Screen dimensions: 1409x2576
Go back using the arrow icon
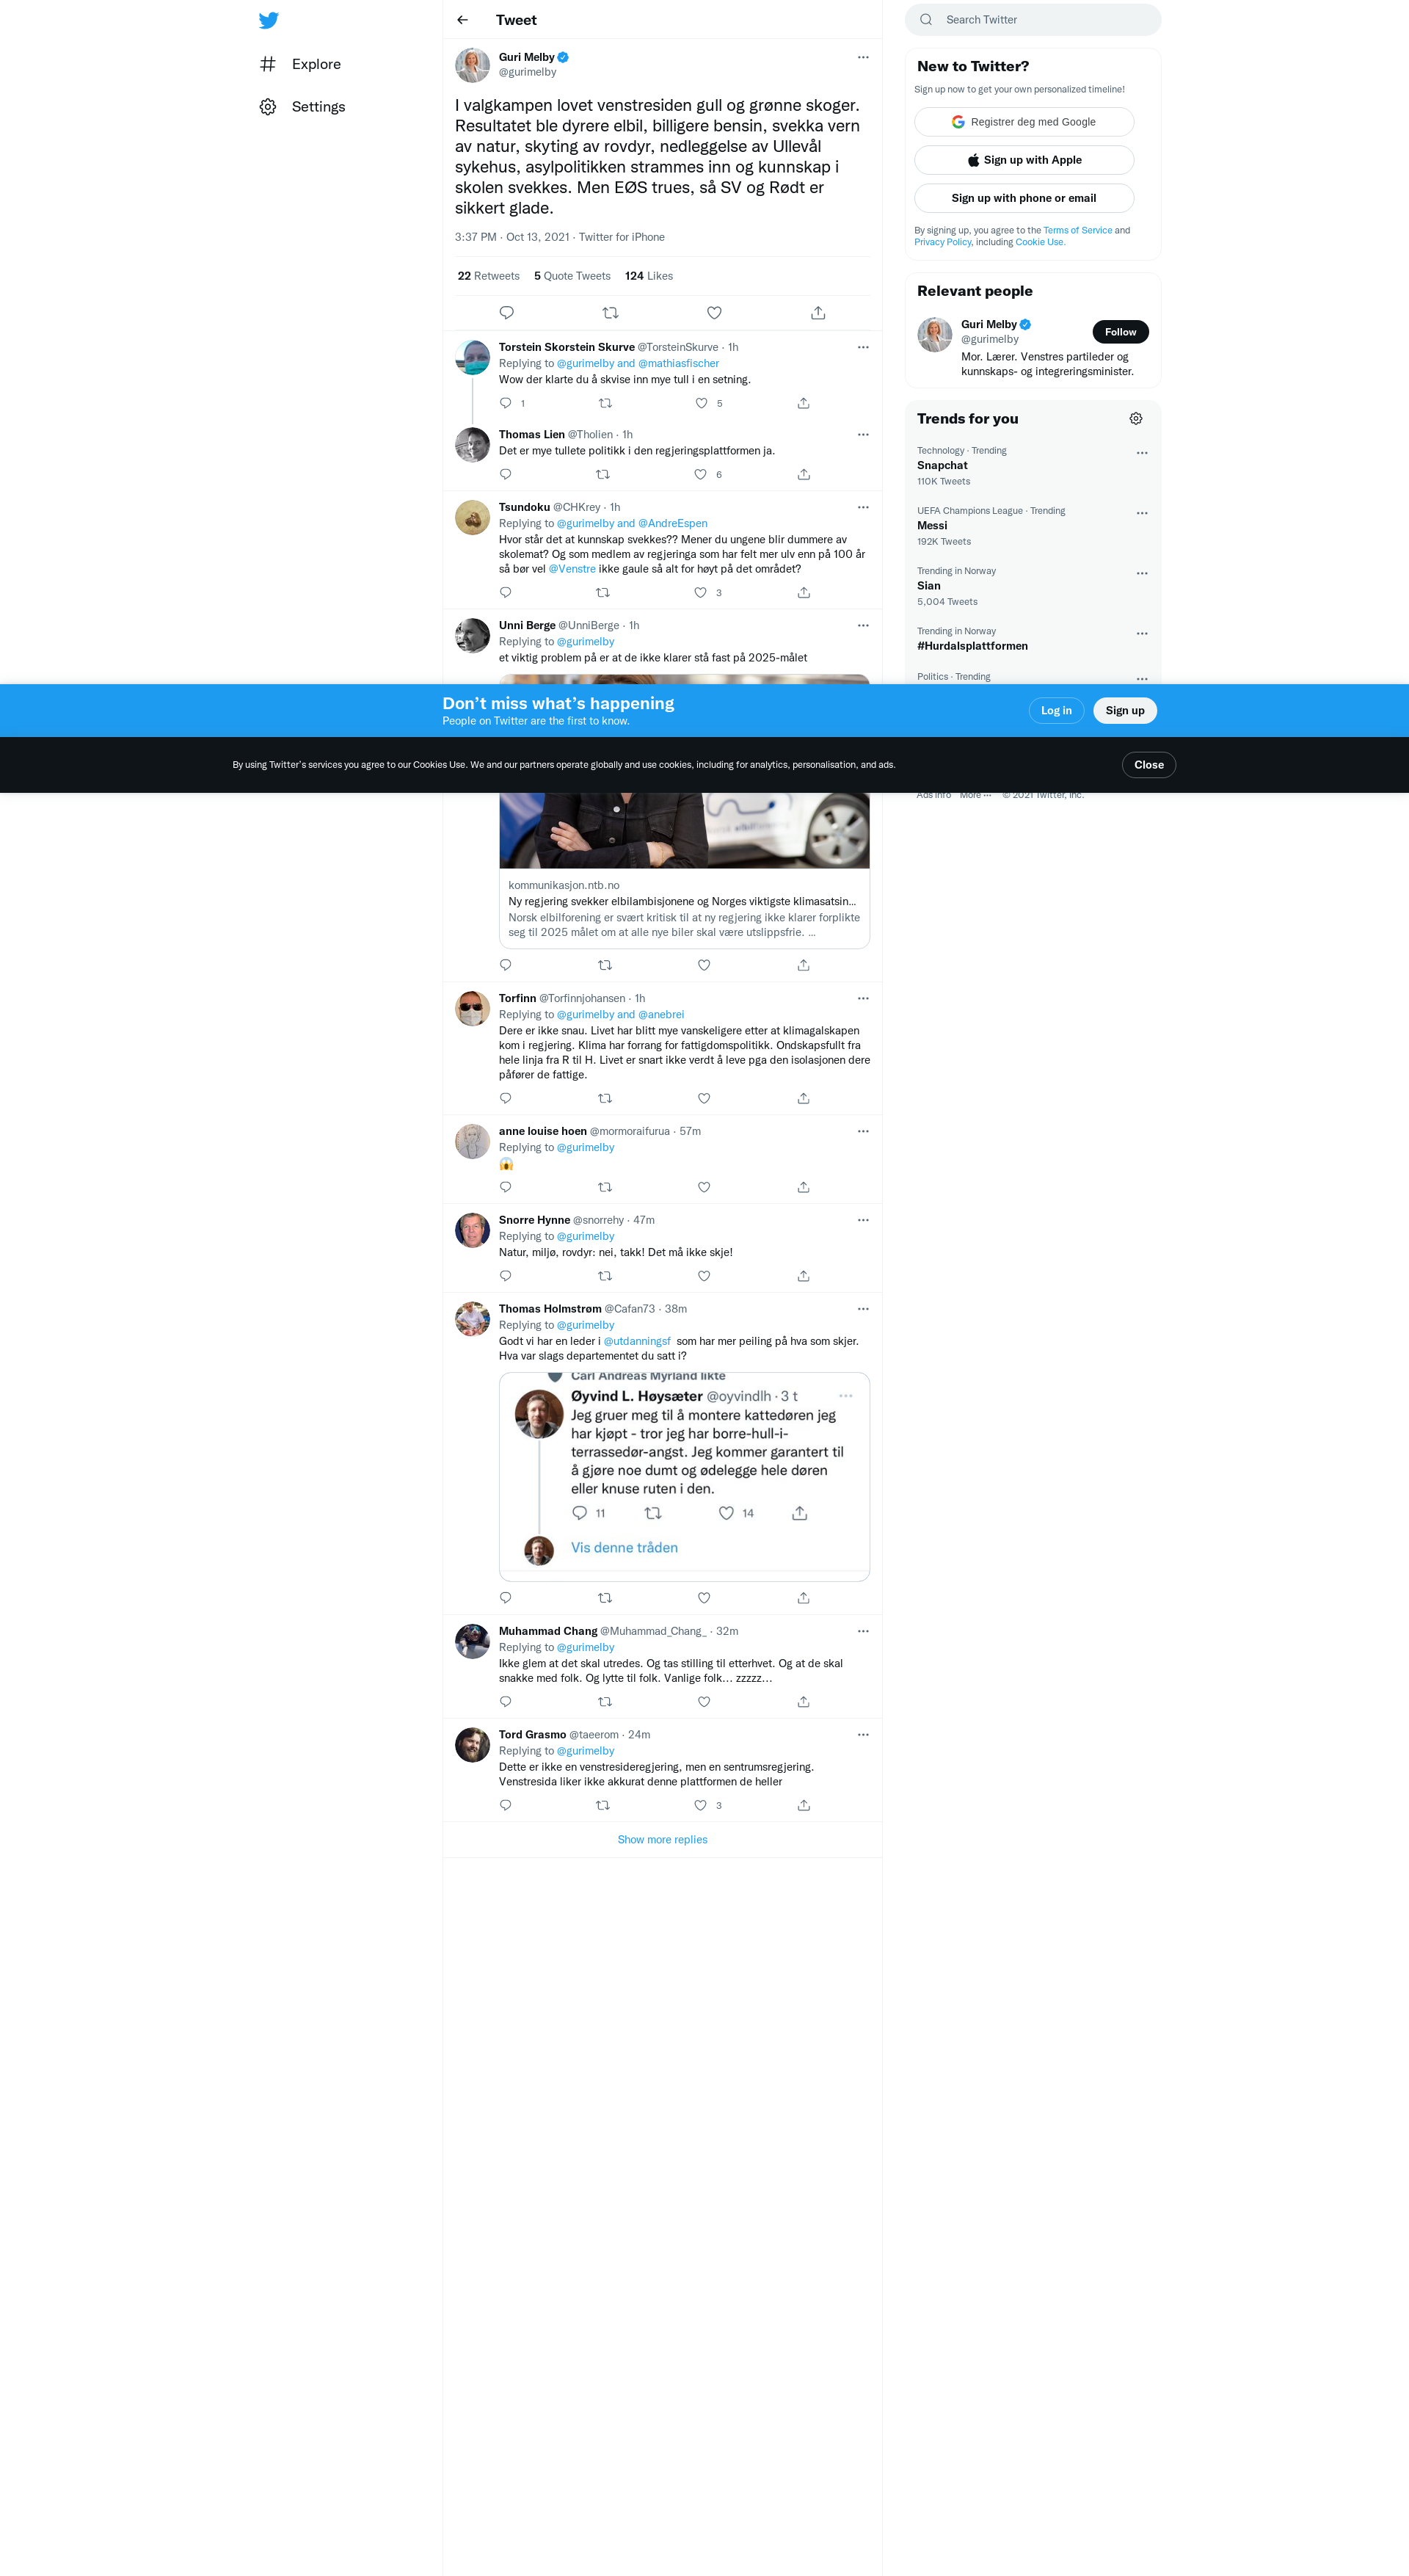tap(462, 20)
